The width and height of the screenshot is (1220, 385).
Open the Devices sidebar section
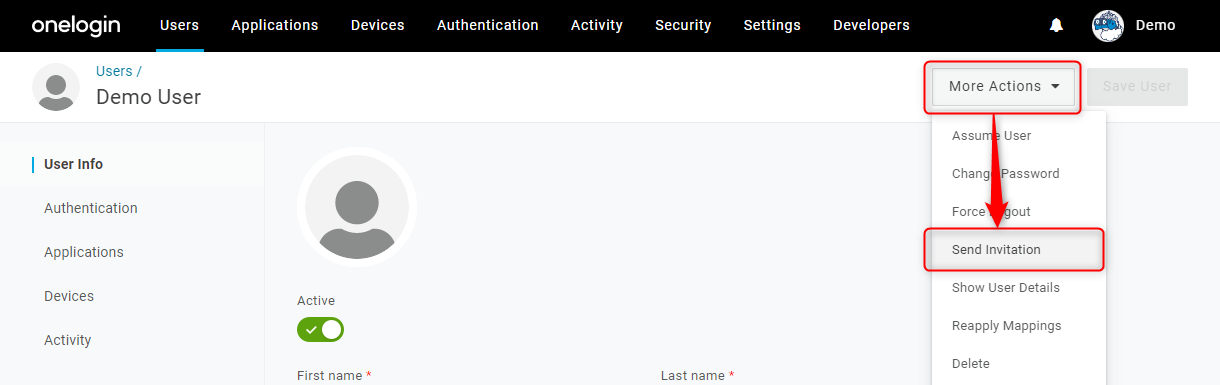tap(69, 296)
